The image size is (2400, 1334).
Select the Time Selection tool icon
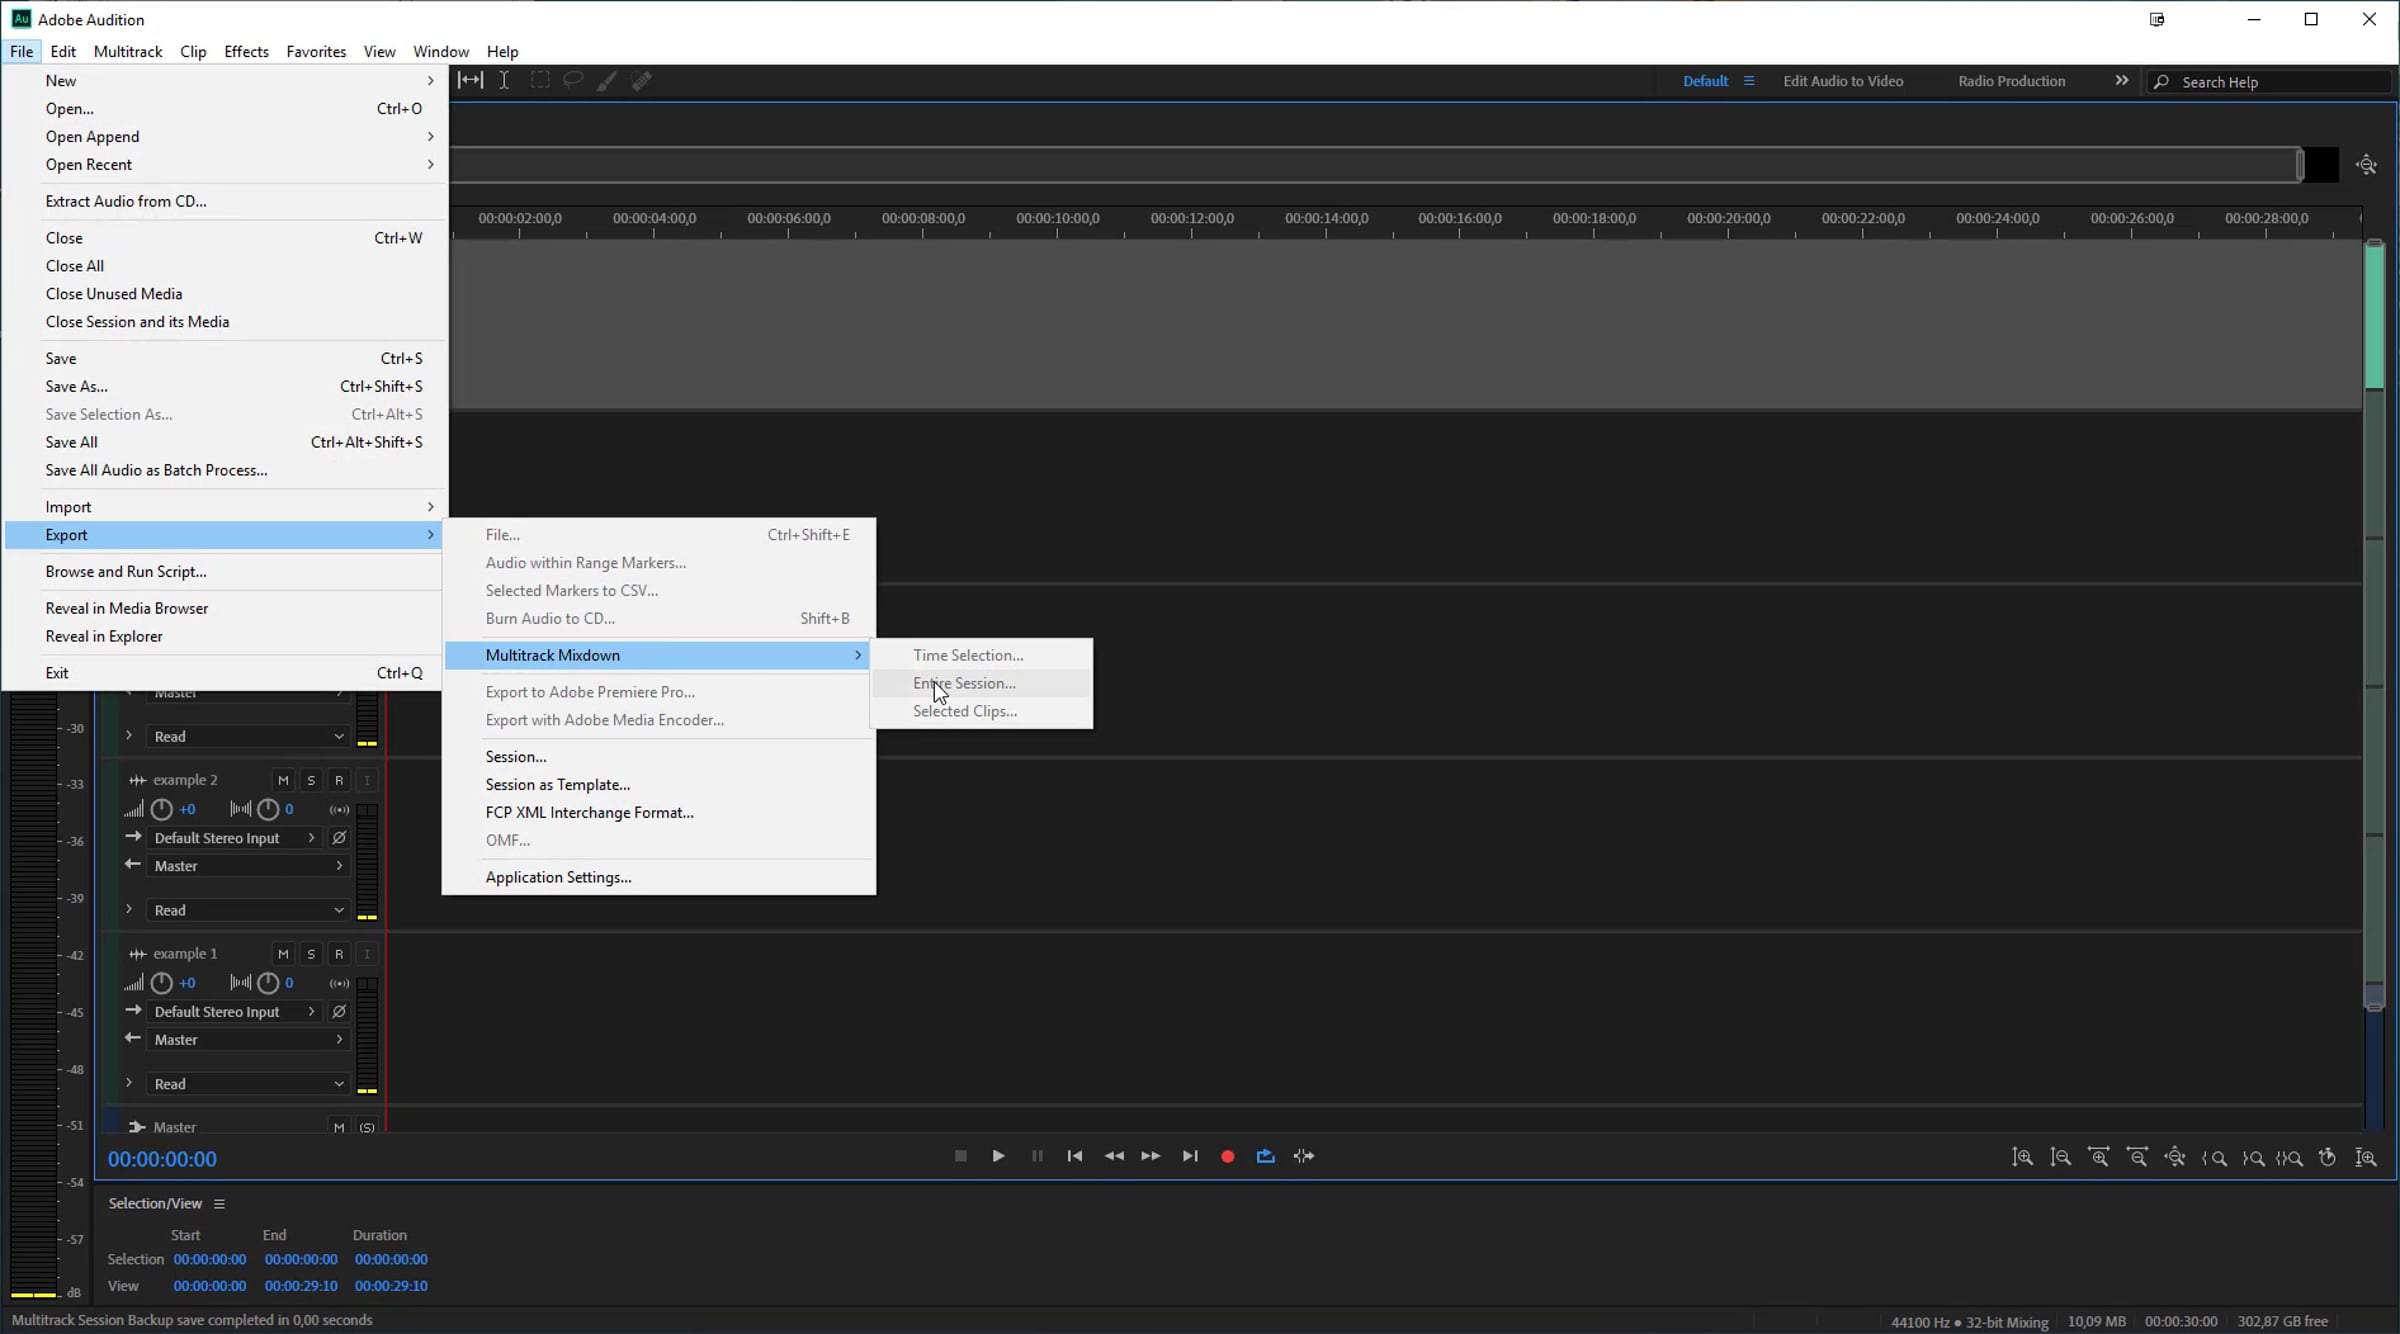(x=504, y=80)
